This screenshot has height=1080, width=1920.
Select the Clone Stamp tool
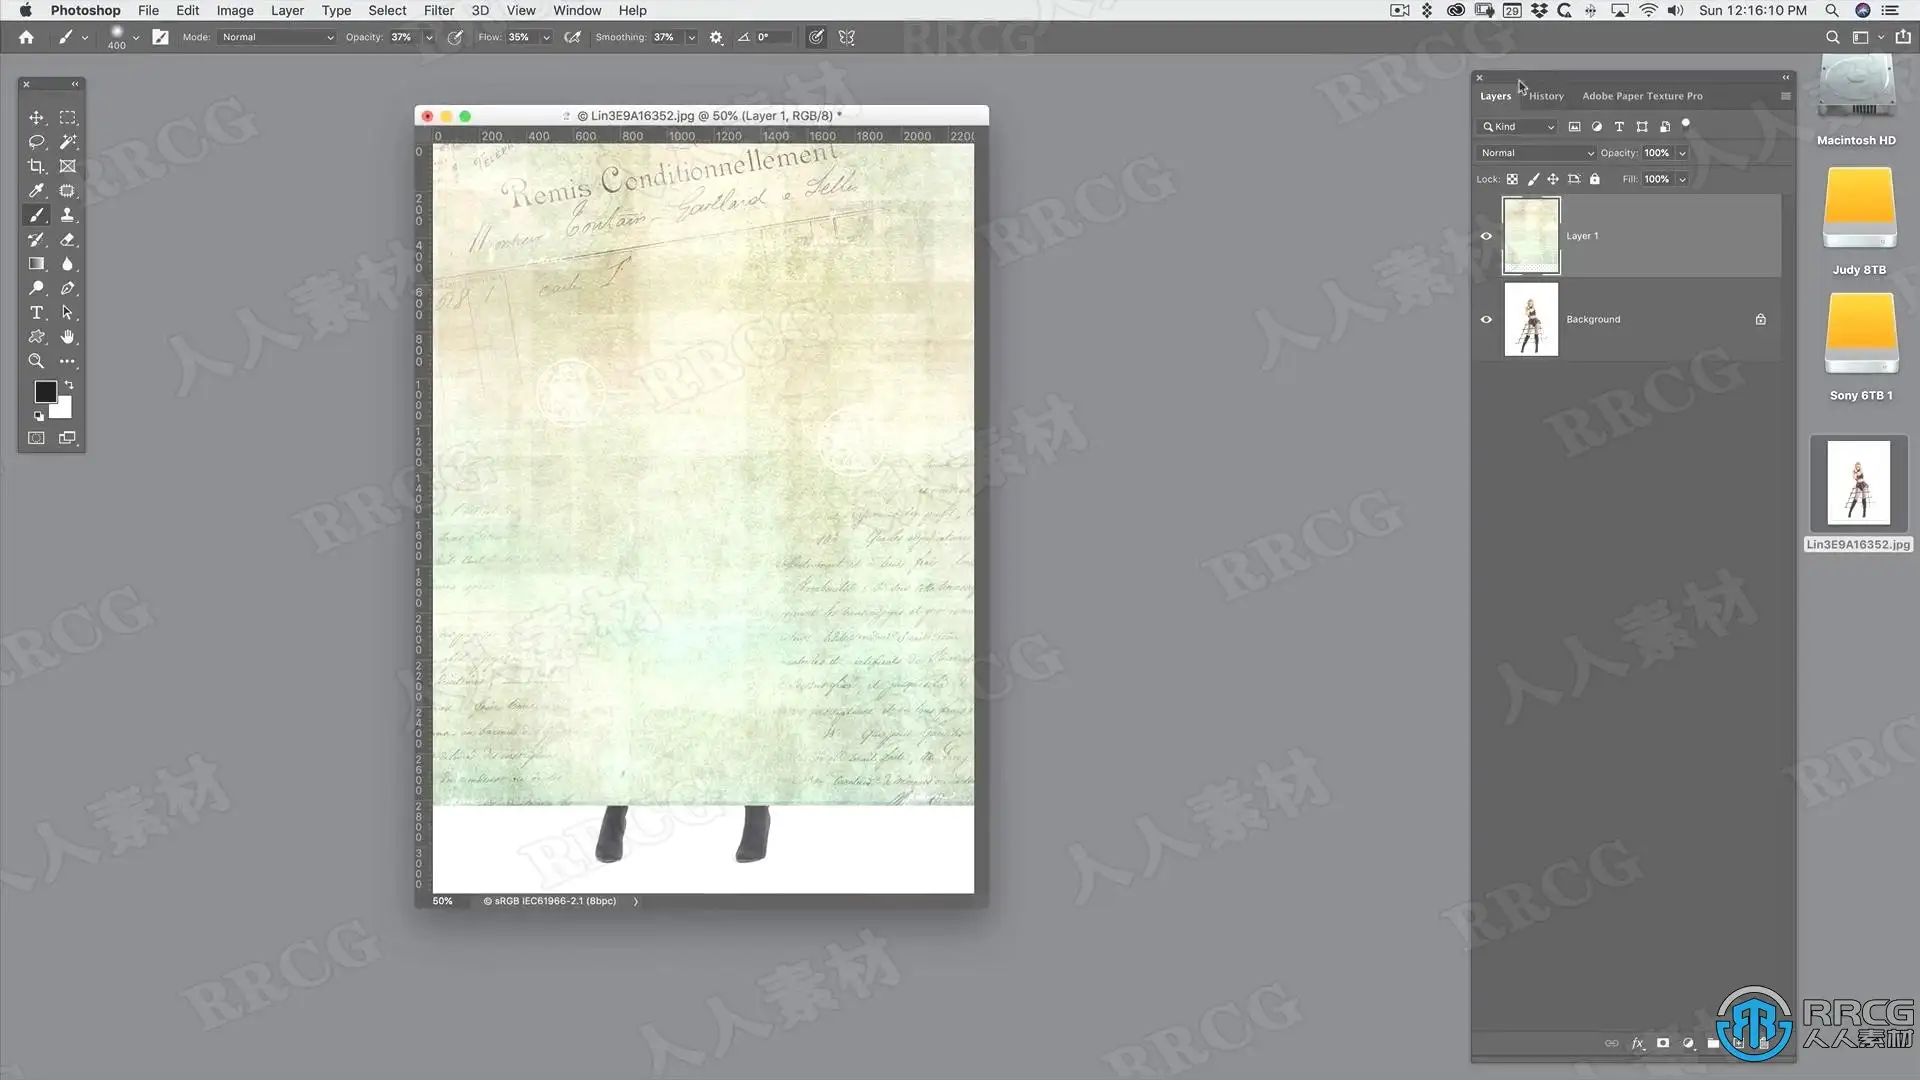tap(67, 215)
